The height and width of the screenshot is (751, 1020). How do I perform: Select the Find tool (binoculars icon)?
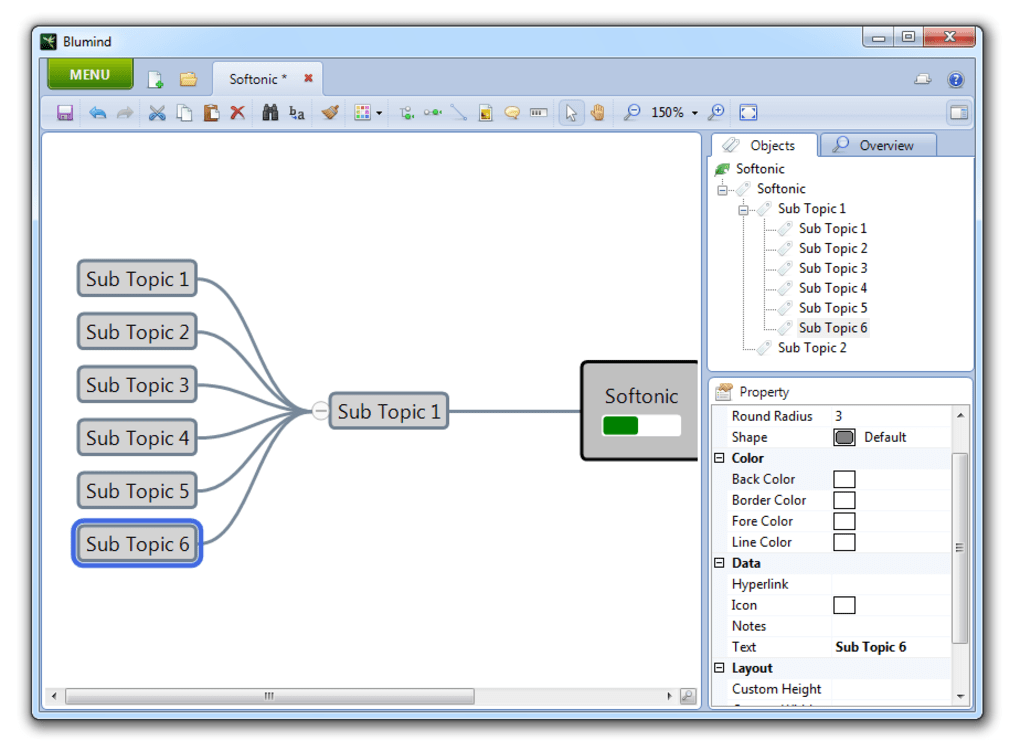tap(270, 112)
